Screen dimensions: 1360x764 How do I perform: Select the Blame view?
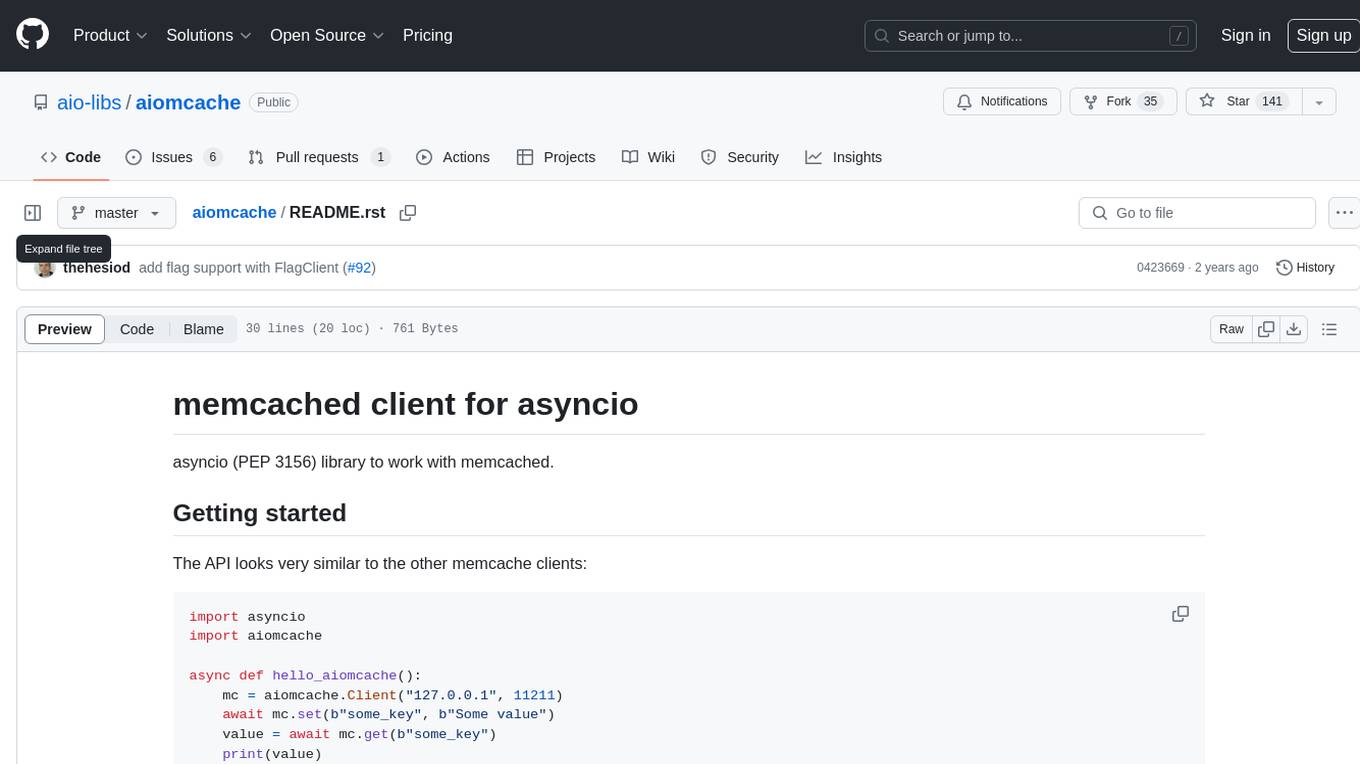point(203,329)
